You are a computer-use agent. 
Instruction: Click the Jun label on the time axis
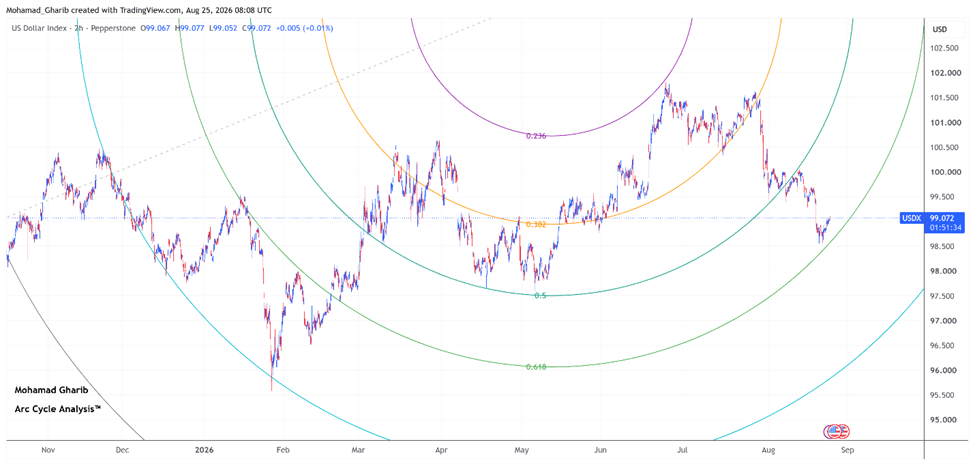(x=600, y=448)
